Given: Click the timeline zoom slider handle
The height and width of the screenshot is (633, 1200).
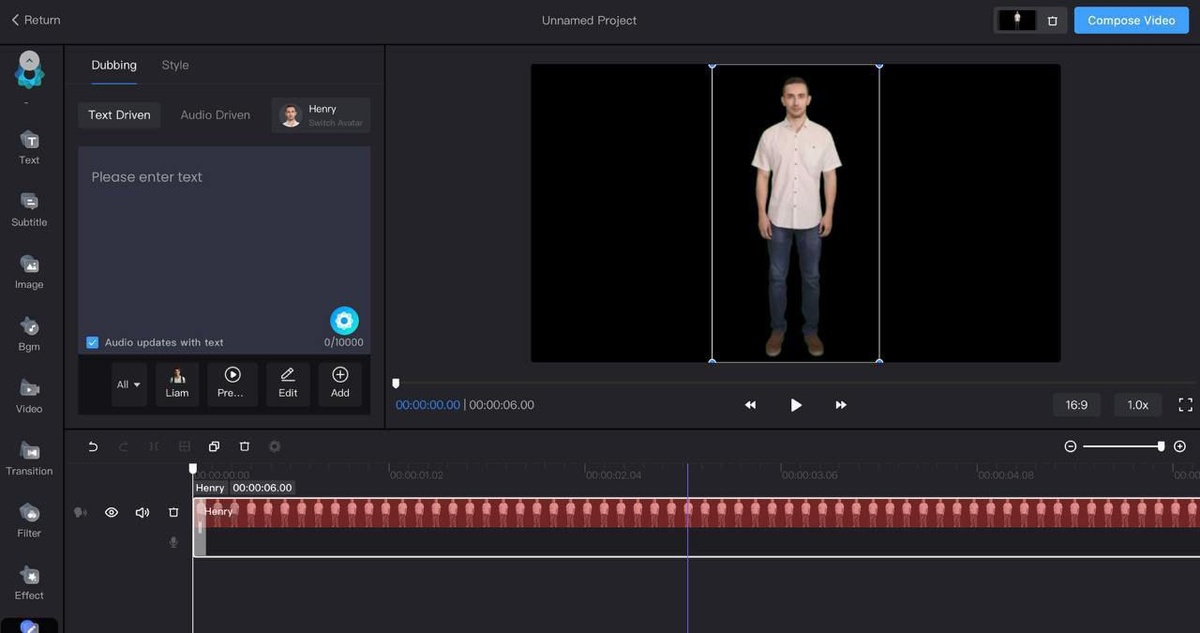Looking at the screenshot, I should (1160, 447).
